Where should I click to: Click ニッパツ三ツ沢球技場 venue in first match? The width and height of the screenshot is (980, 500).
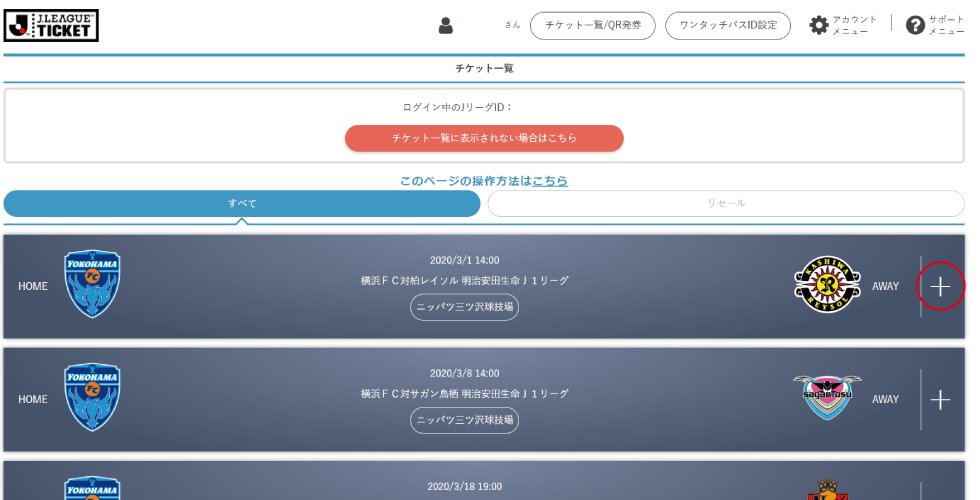[x=464, y=307]
